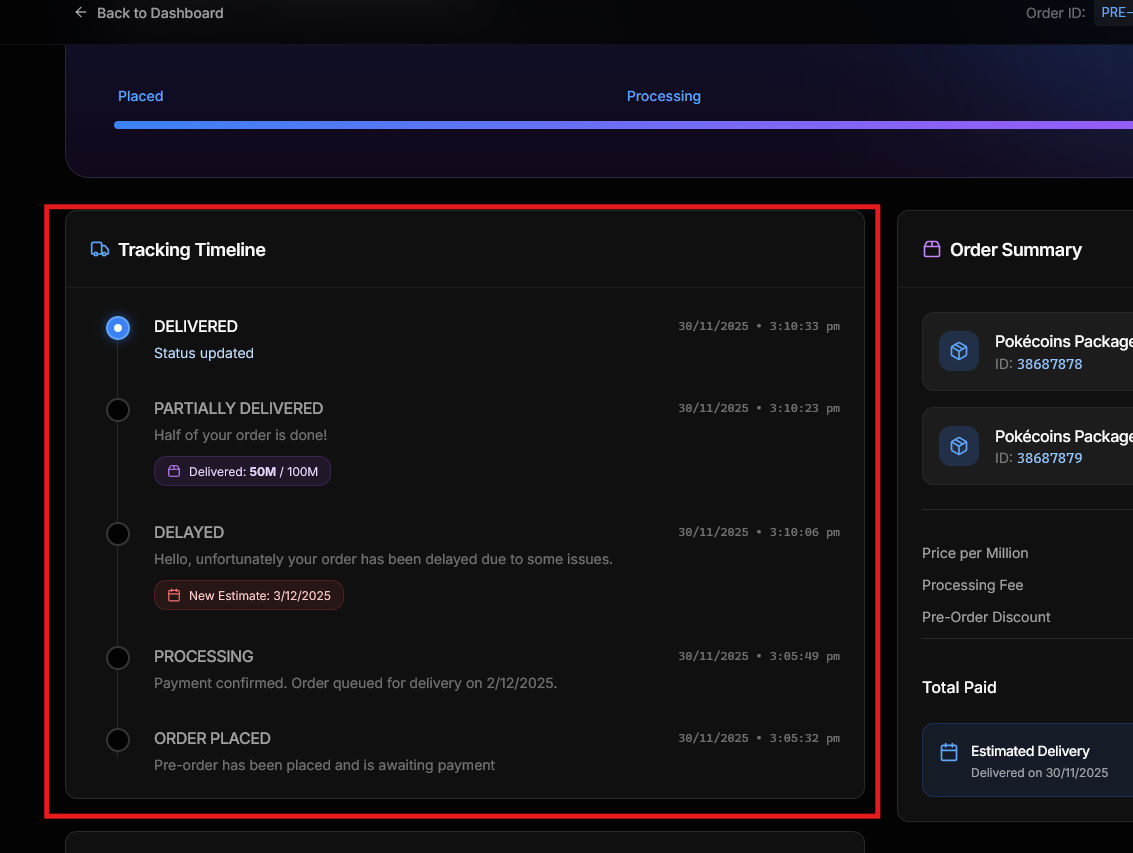Select the PROCESSING timeline marker
This screenshot has width=1133, height=853.
118,658
